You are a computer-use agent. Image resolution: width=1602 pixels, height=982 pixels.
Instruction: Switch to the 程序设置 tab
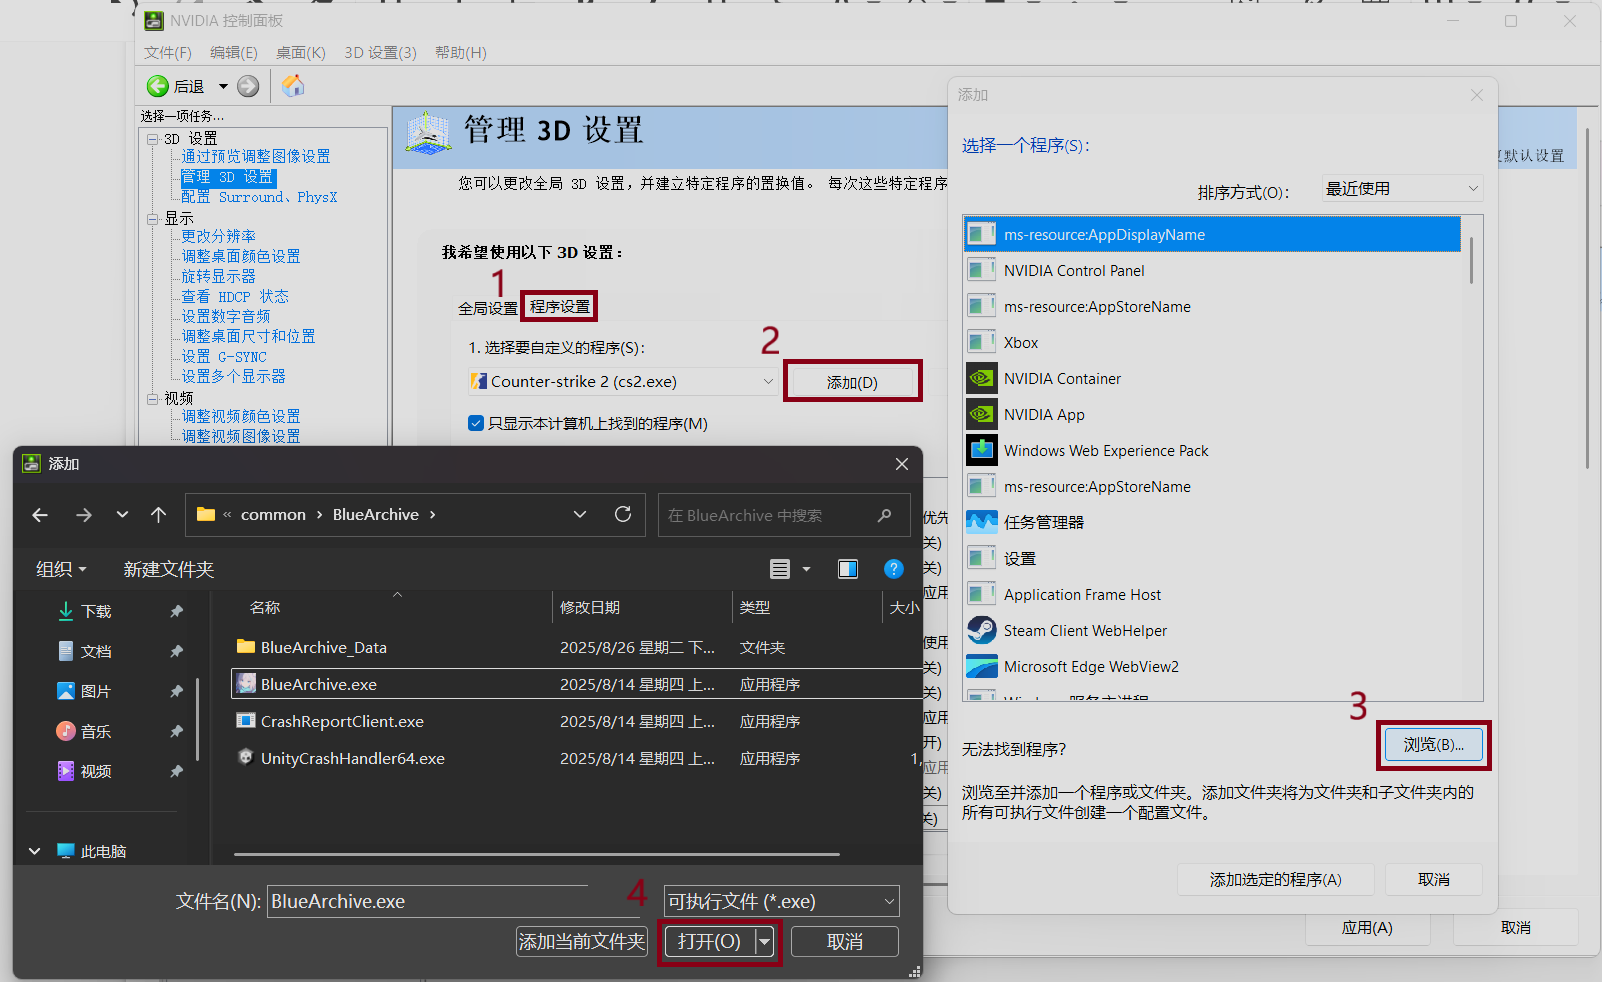point(560,307)
